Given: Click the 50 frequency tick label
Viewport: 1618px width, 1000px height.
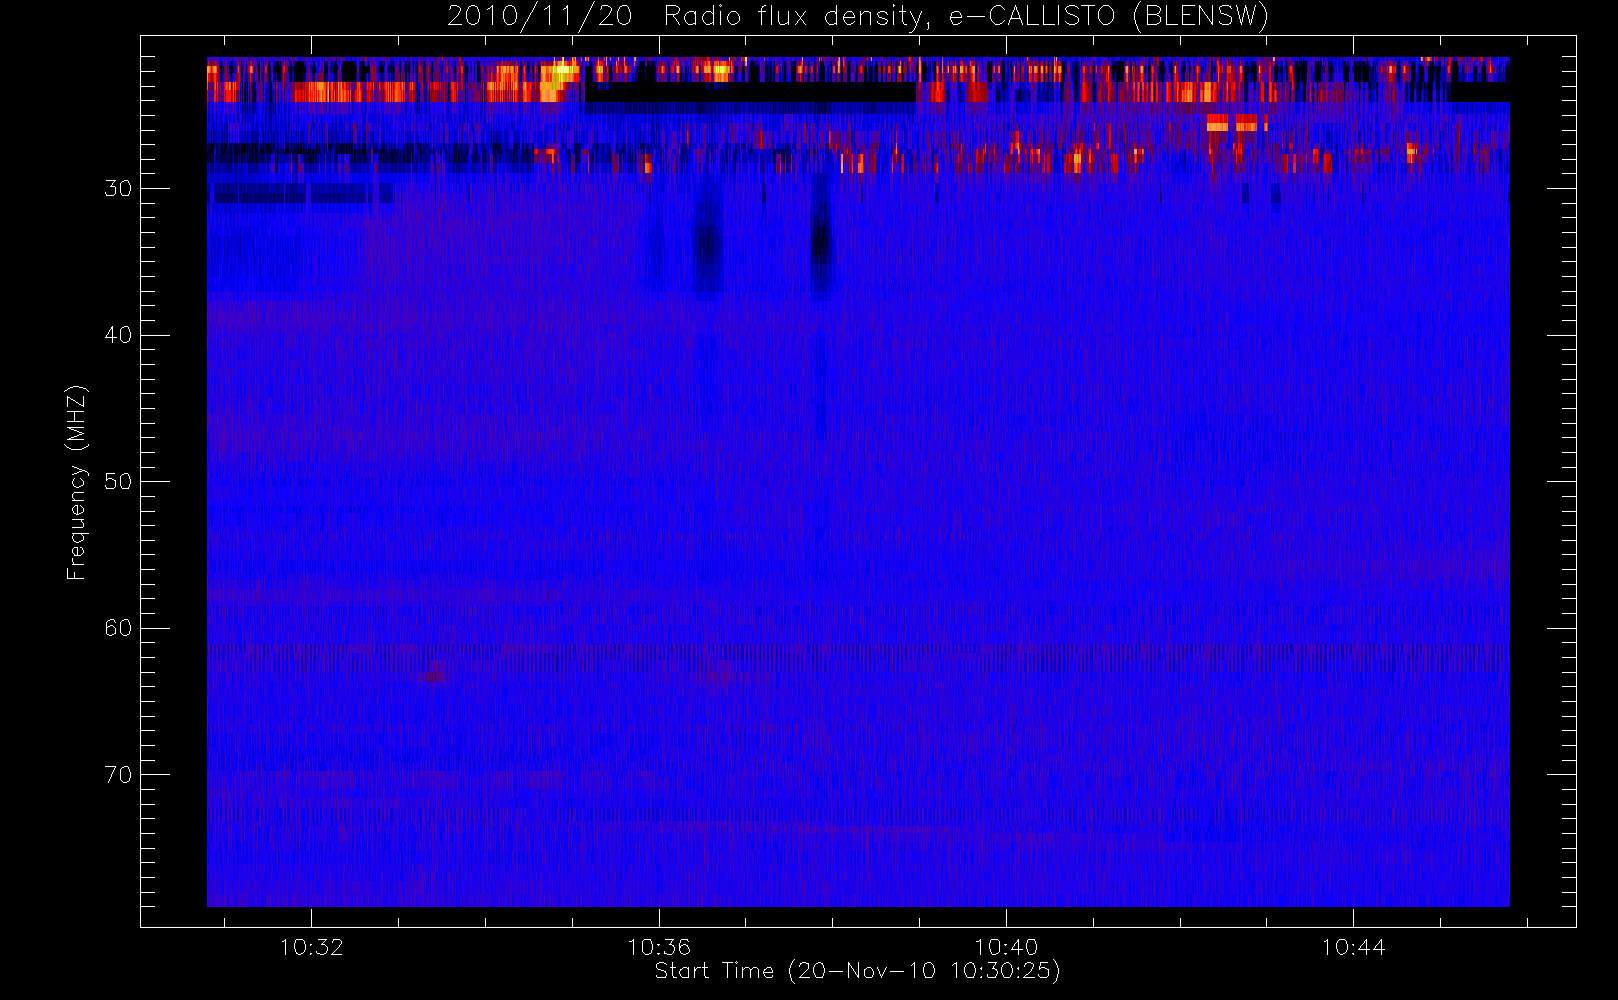Looking at the screenshot, I should (x=118, y=481).
